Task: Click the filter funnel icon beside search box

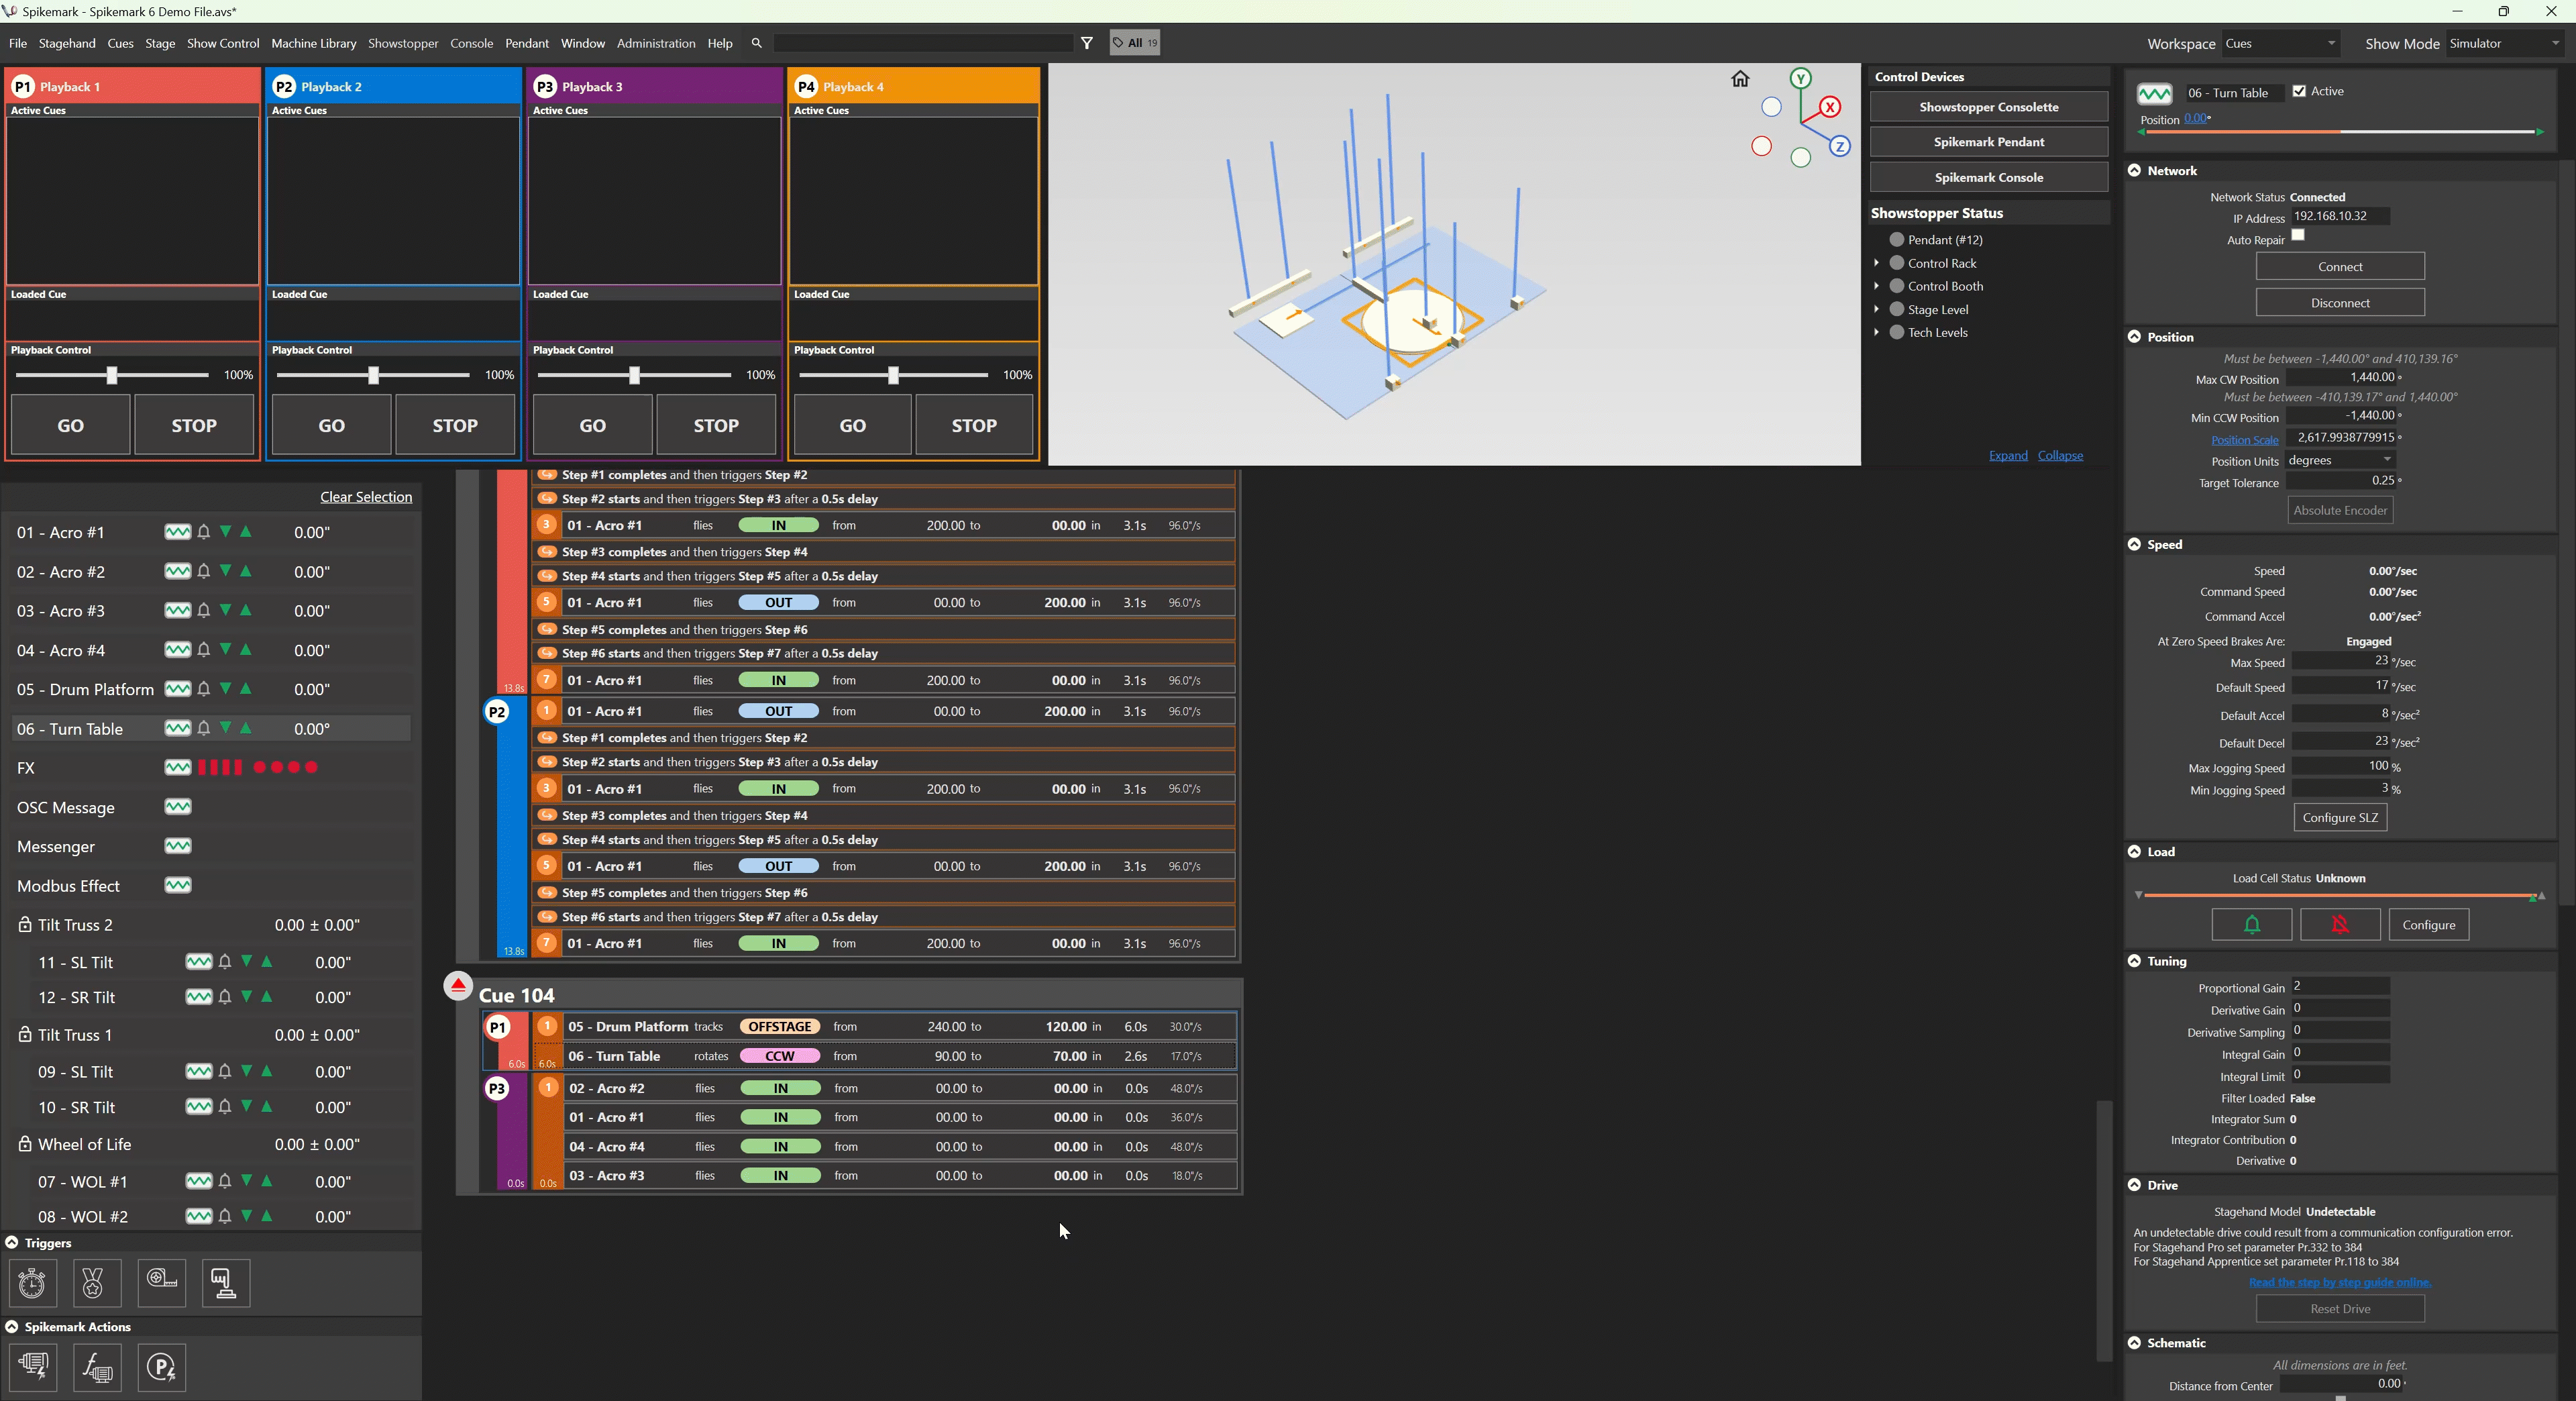Action: (x=1087, y=43)
